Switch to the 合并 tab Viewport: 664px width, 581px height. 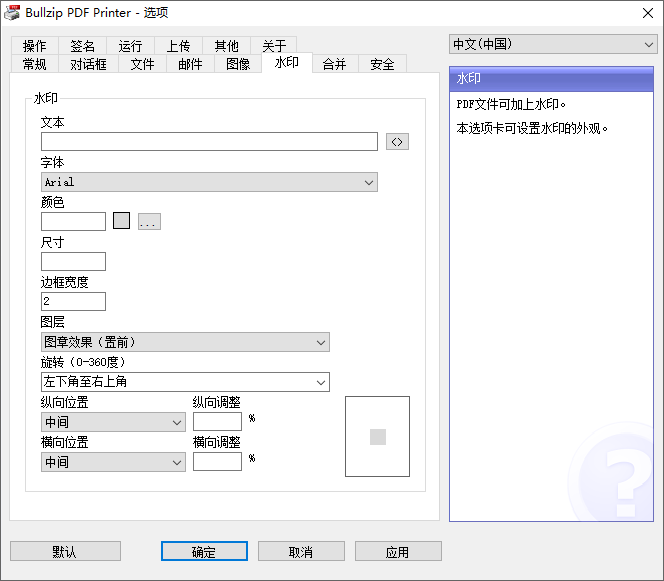click(x=335, y=64)
